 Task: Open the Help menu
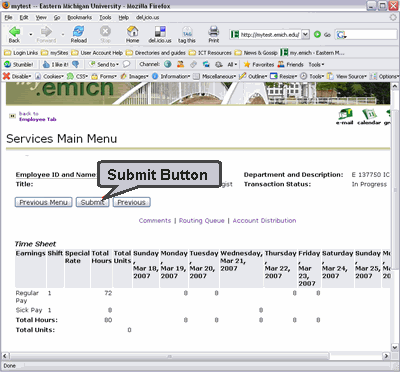[x=124, y=17]
